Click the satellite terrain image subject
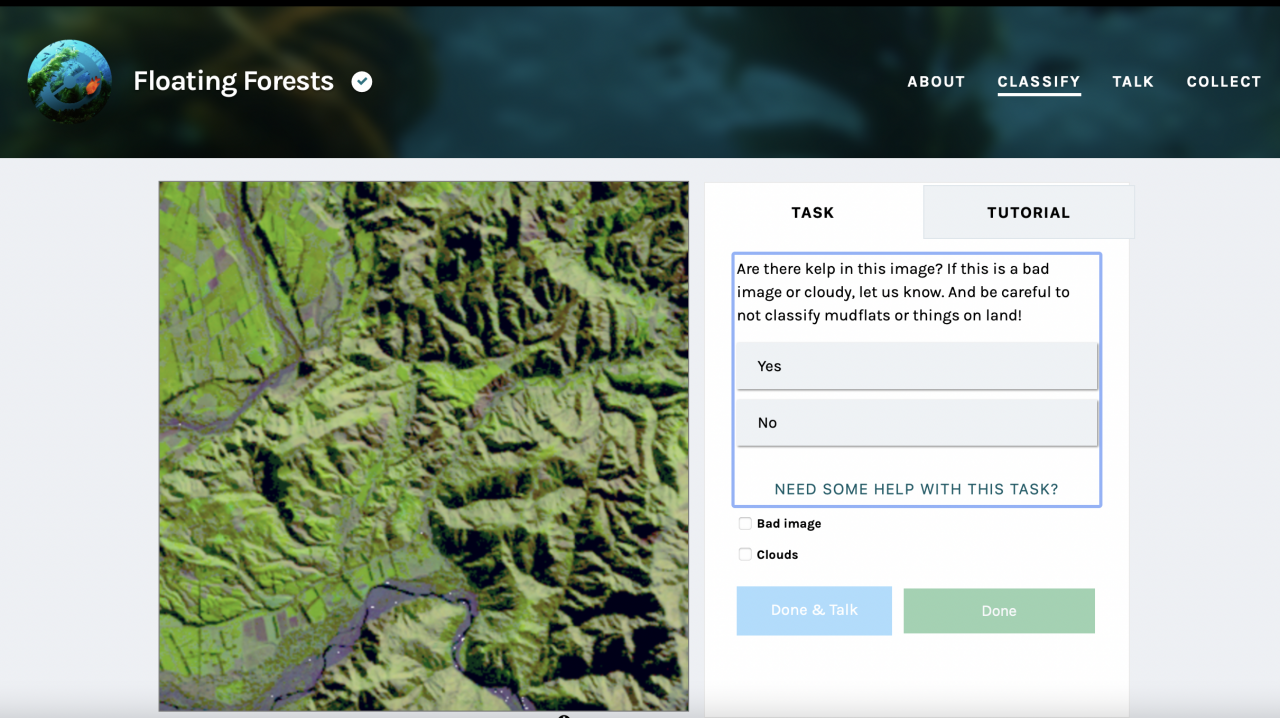The image size is (1280, 718). click(424, 446)
